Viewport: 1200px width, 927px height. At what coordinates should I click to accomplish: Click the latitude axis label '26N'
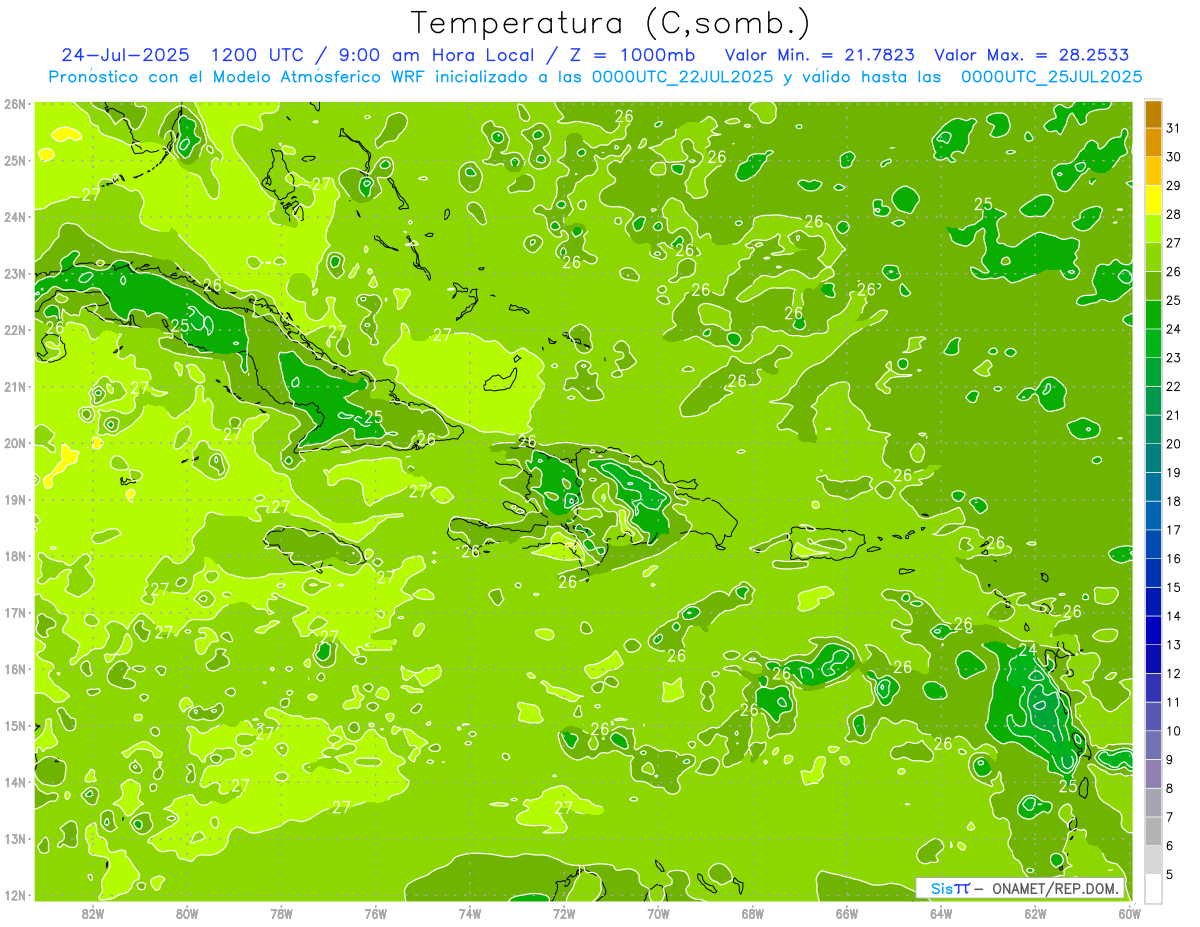point(15,104)
